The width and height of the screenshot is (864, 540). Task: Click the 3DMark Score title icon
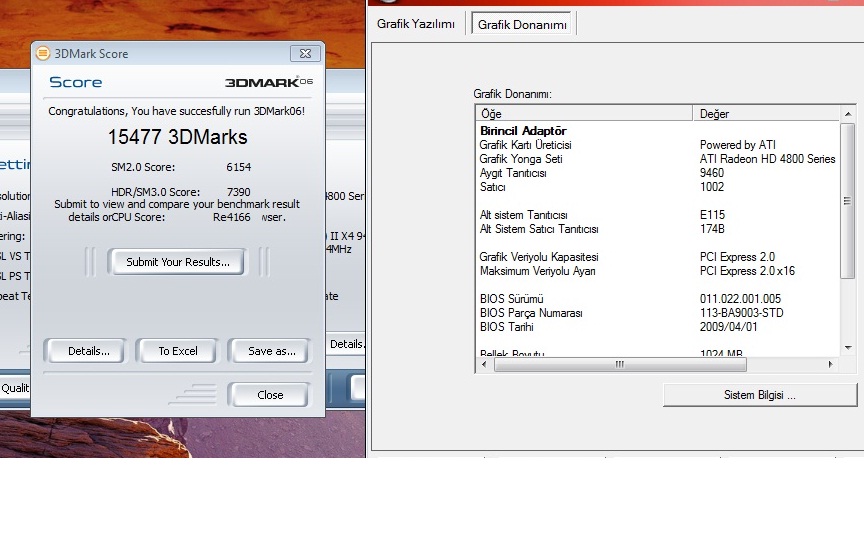[42, 53]
